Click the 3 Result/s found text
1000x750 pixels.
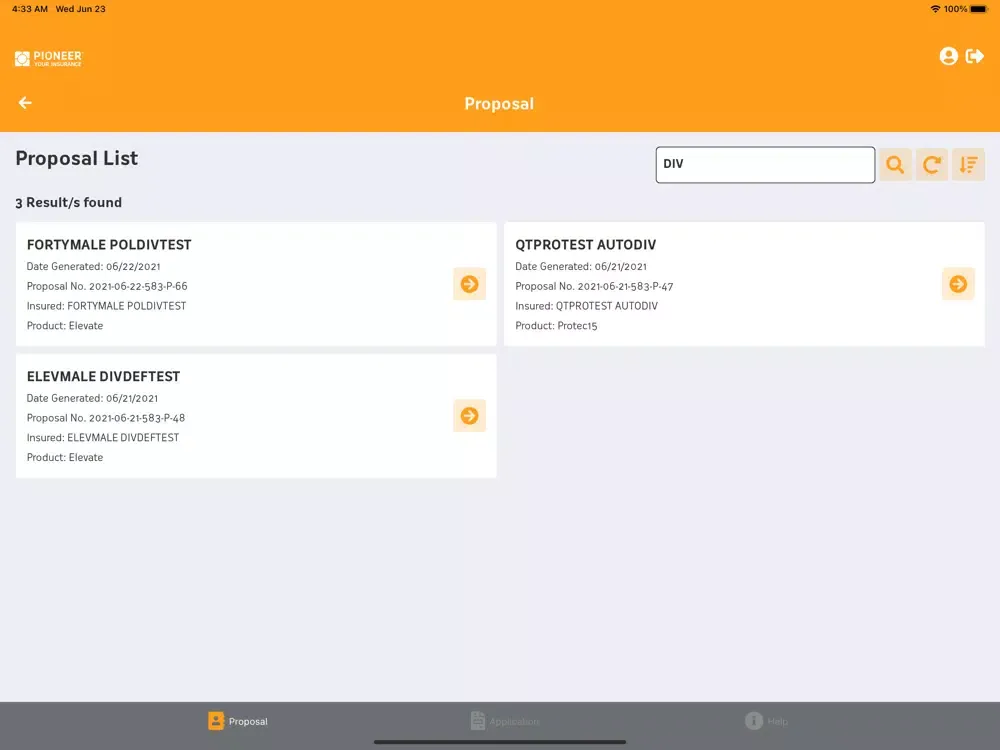tap(68, 203)
